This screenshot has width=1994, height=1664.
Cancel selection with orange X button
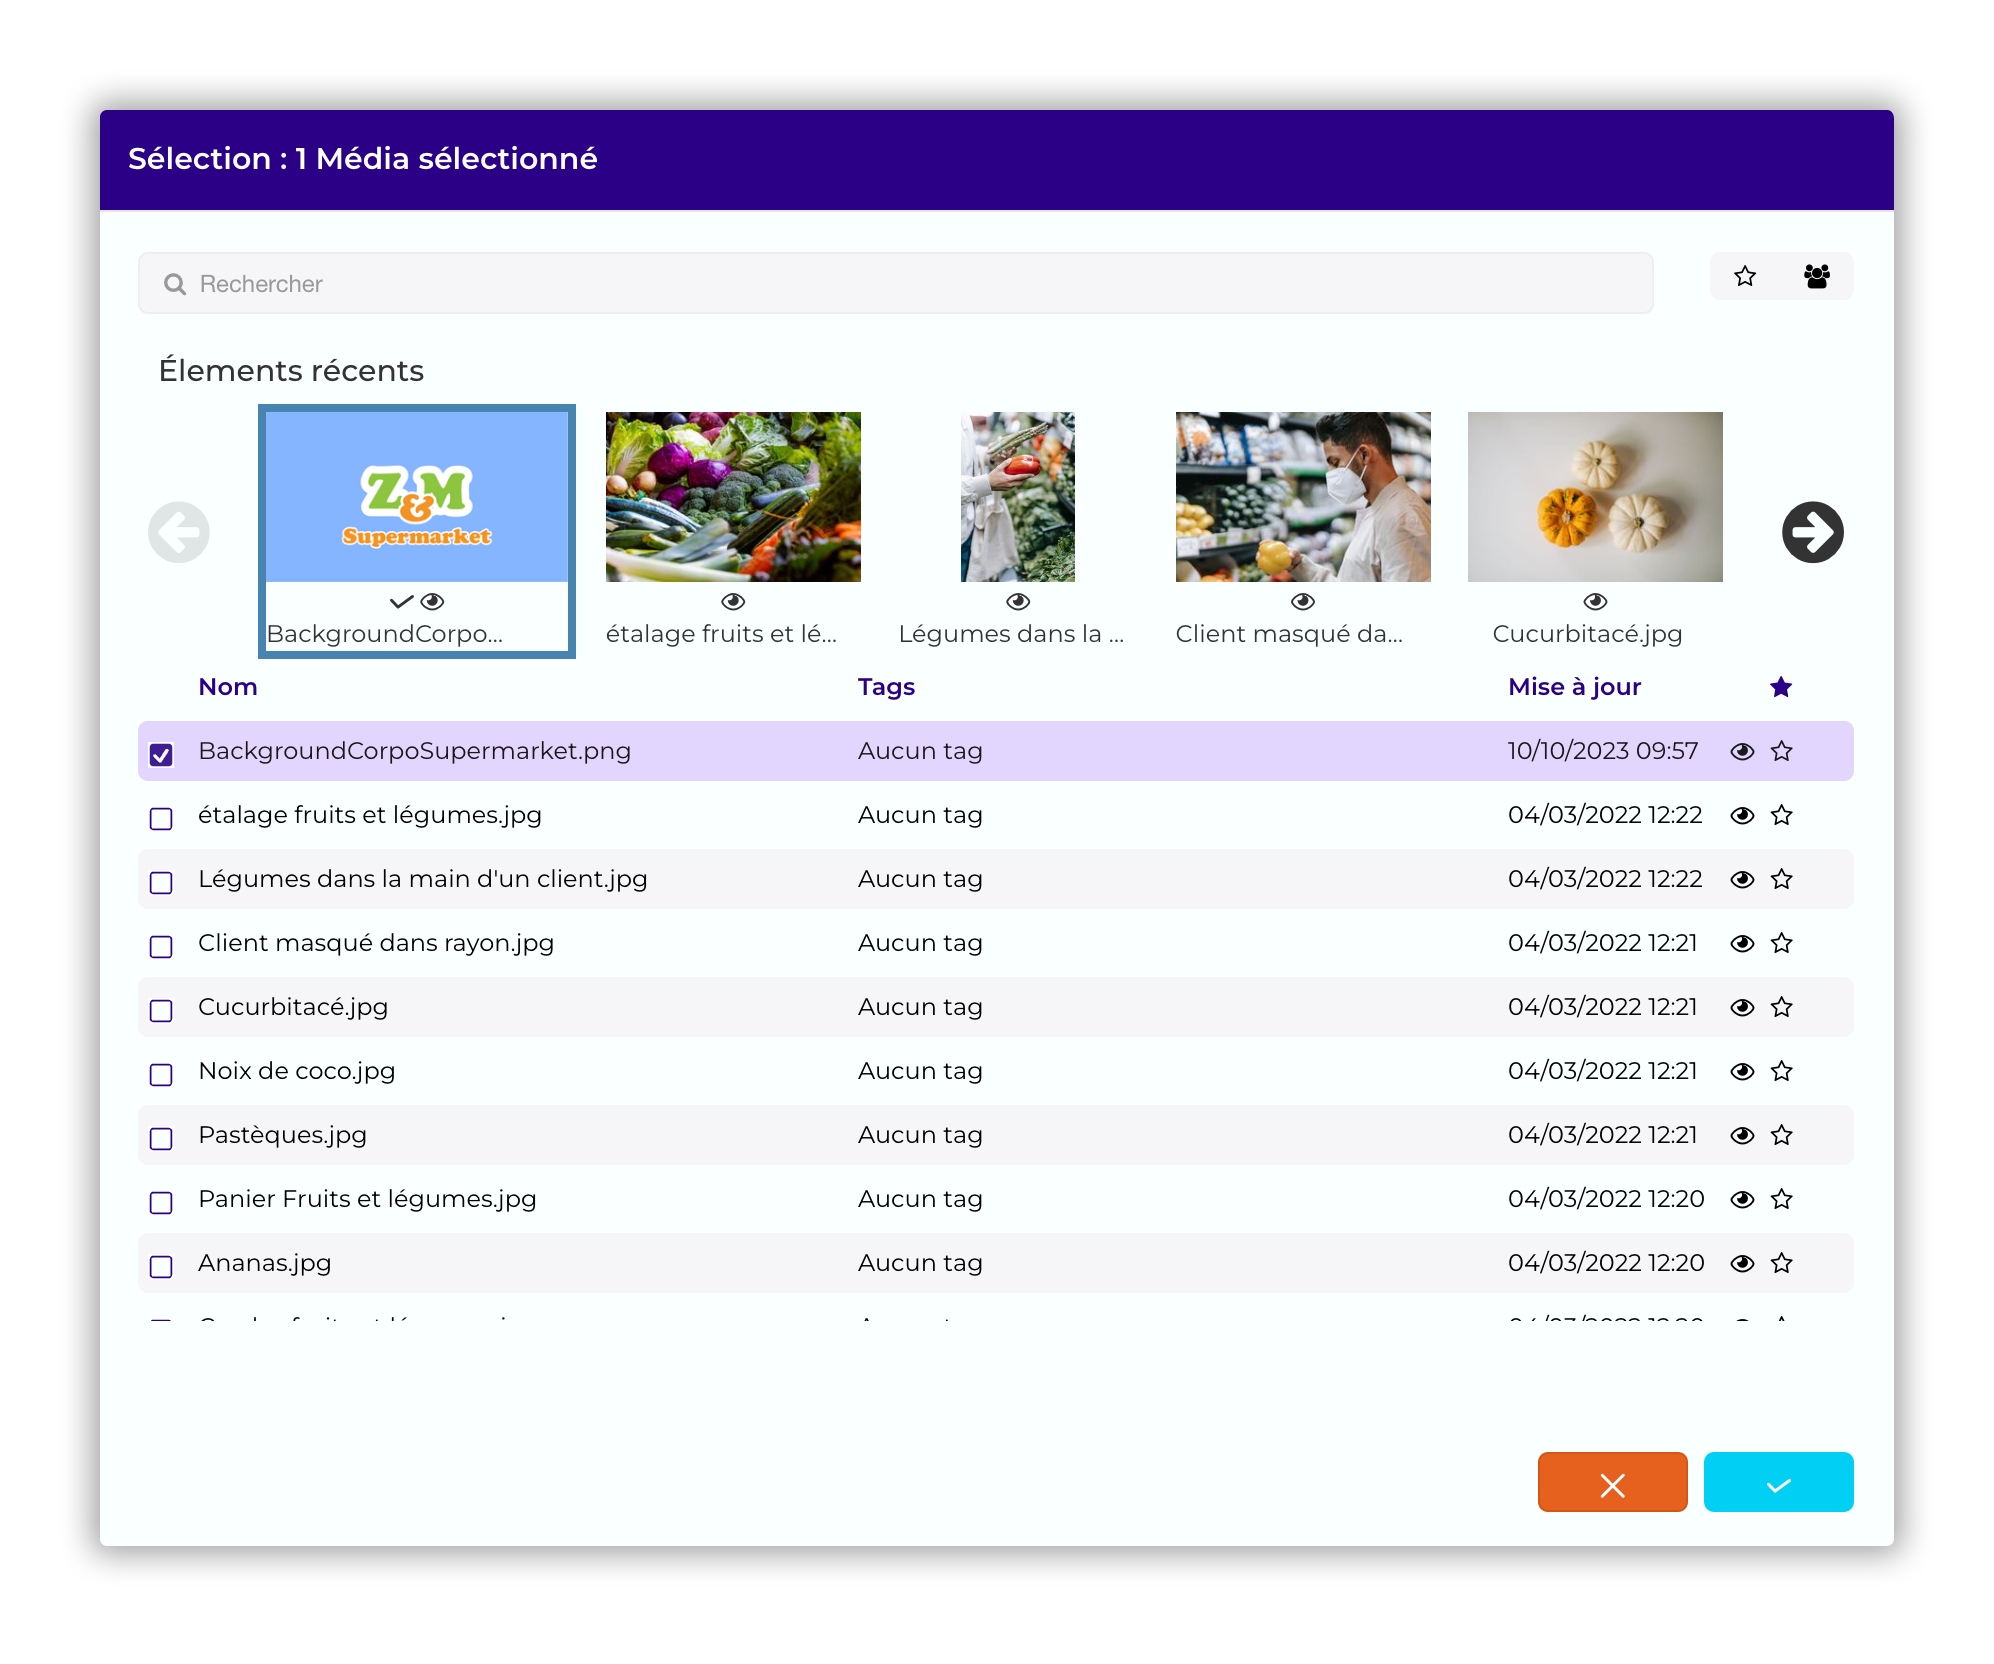pyautogui.click(x=1612, y=1482)
